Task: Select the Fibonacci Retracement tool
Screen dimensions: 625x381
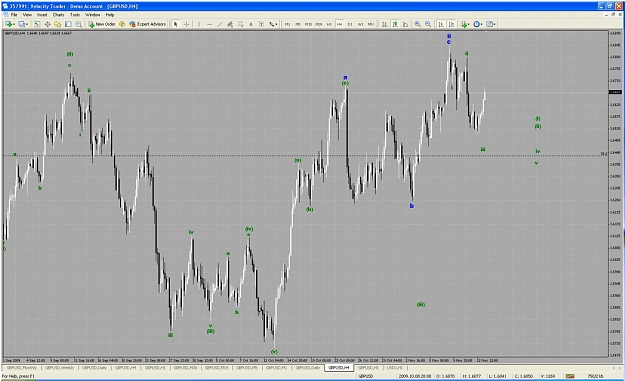Action: tap(240, 24)
